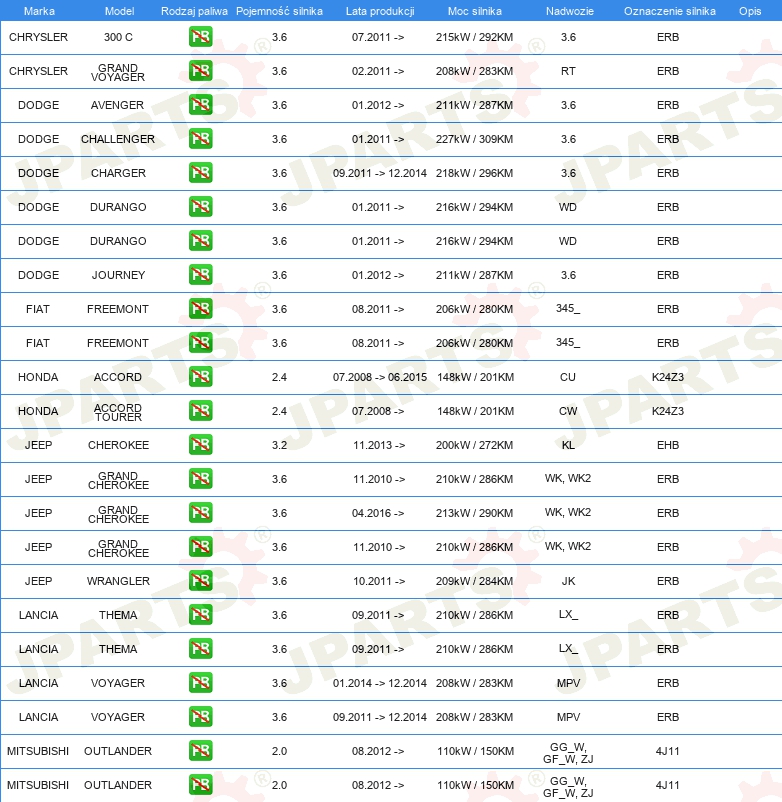Click the Oznaczenie silnika column header

point(669,11)
